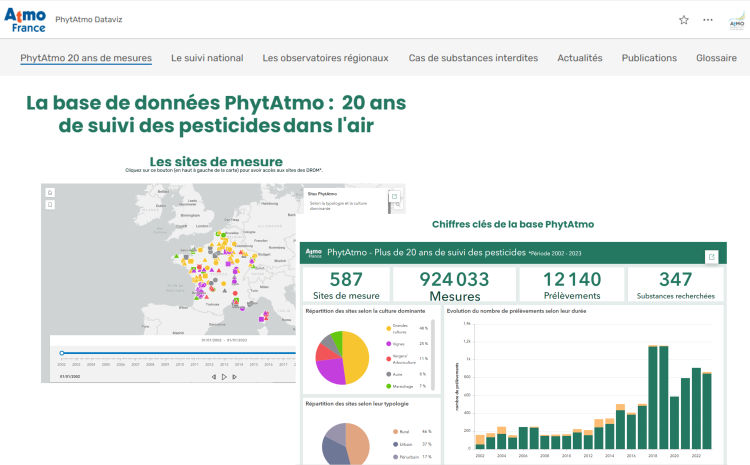This screenshot has height=465, width=750.
Task: Play the map time animation
Action: click(224, 377)
